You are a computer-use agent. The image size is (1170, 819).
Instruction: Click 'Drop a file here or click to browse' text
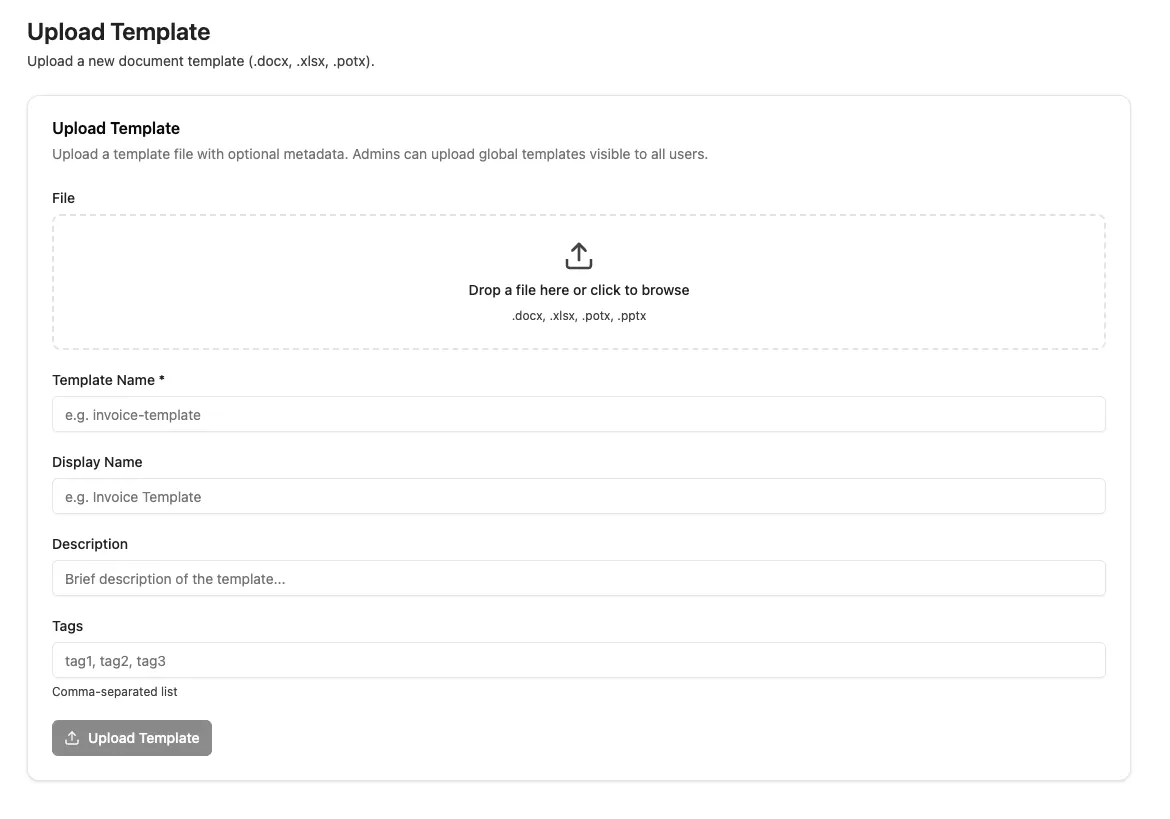point(578,290)
